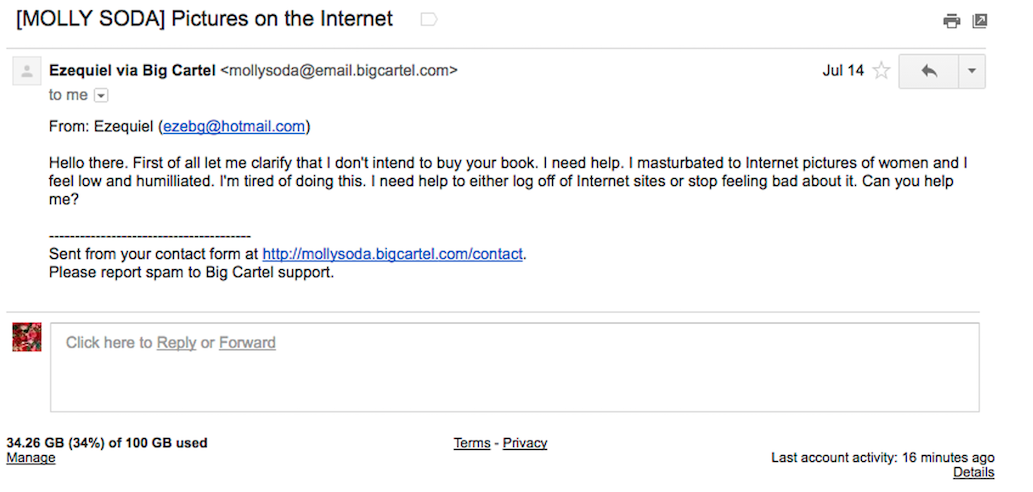Image resolution: width=1033 pixels, height=492 pixels.
Task: Click the Reply link in the compose box
Action: 176,343
